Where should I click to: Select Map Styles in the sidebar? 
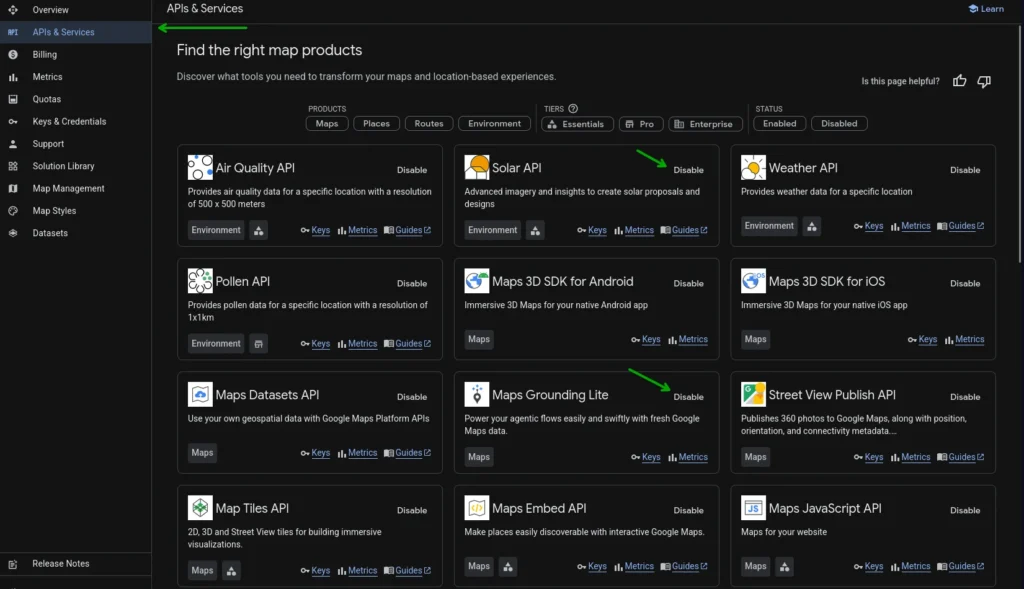pos(54,211)
